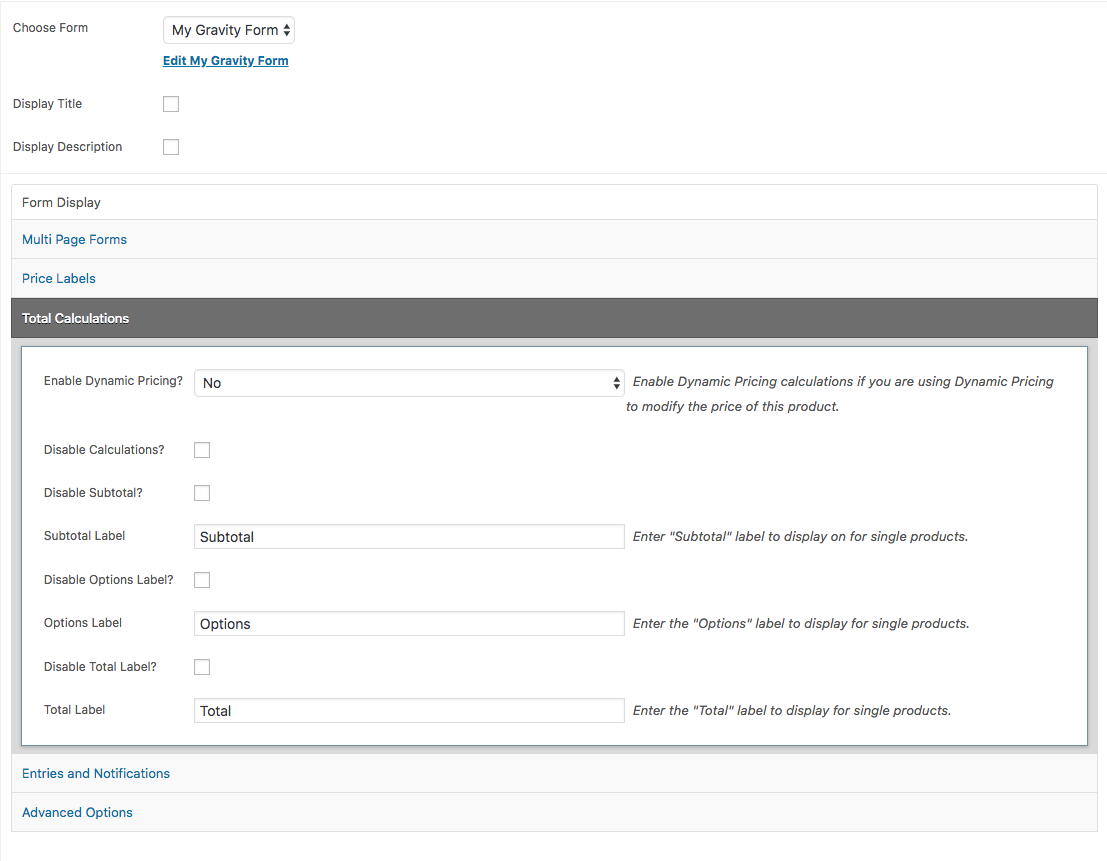Select the 'Enter the "Total" label' help text
This screenshot has height=861, width=1107.
791,711
